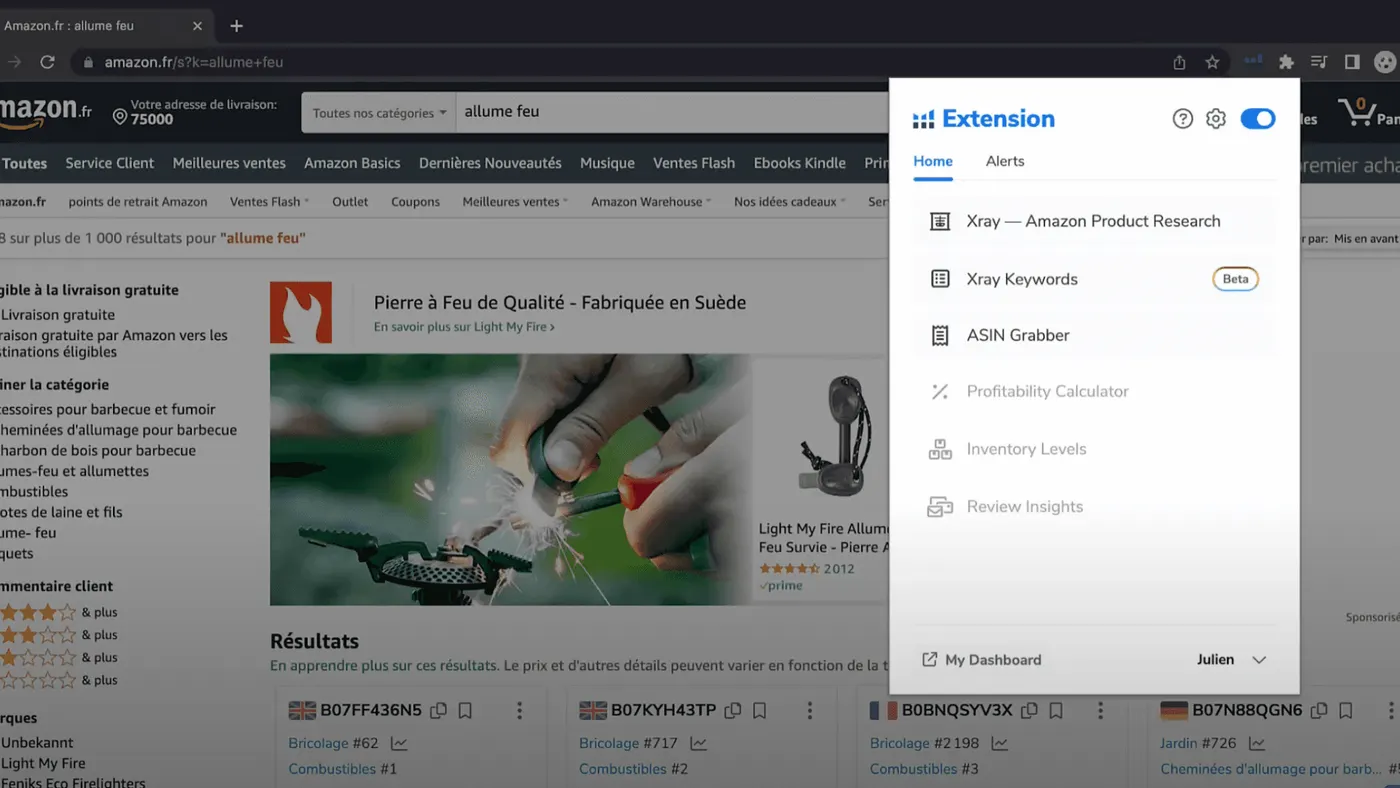This screenshot has height=788, width=1400.
Task: Expand Ventes Flash submenu in secondary bar
Action: (x=269, y=202)
